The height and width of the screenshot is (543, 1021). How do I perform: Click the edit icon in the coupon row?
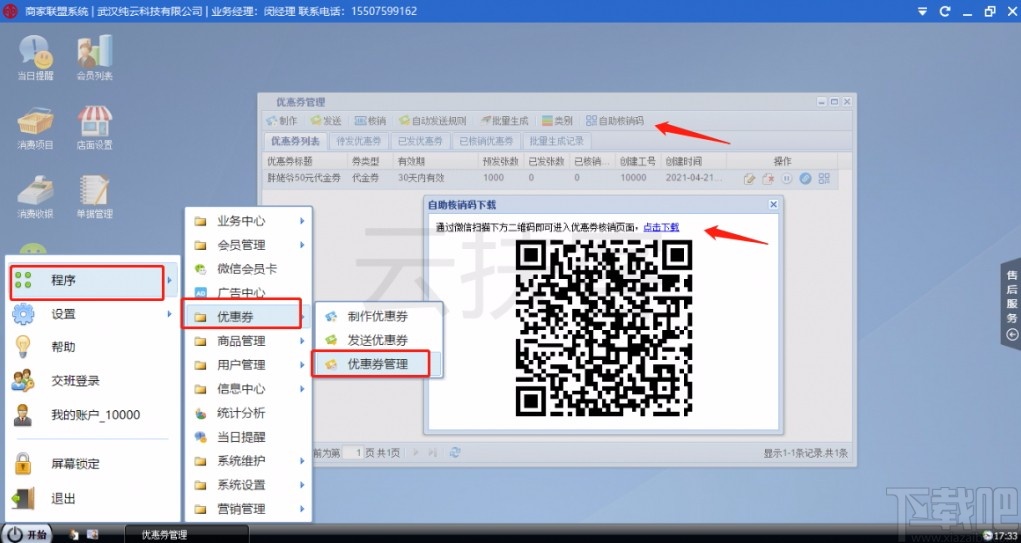coord(749,178)
